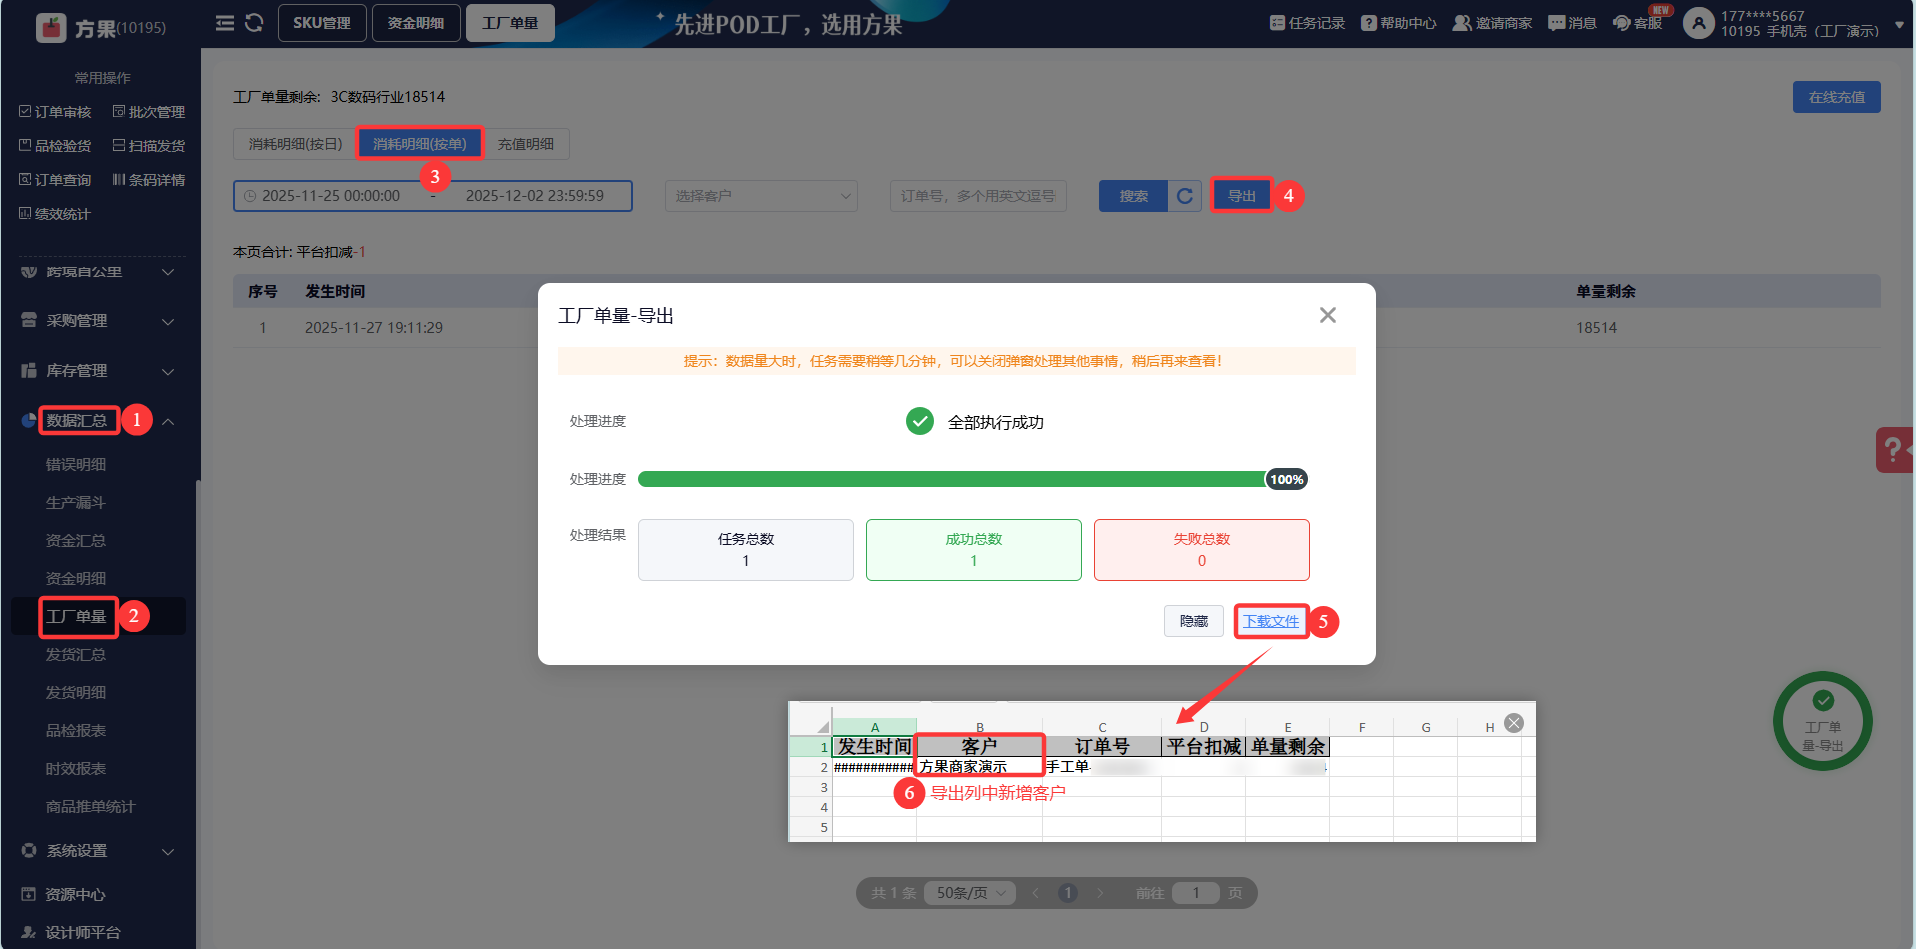Screen dimensions: 1916x949
Task: Open the floating 工厂单量-导出 task bubble
Action: tap(1822, 721)
